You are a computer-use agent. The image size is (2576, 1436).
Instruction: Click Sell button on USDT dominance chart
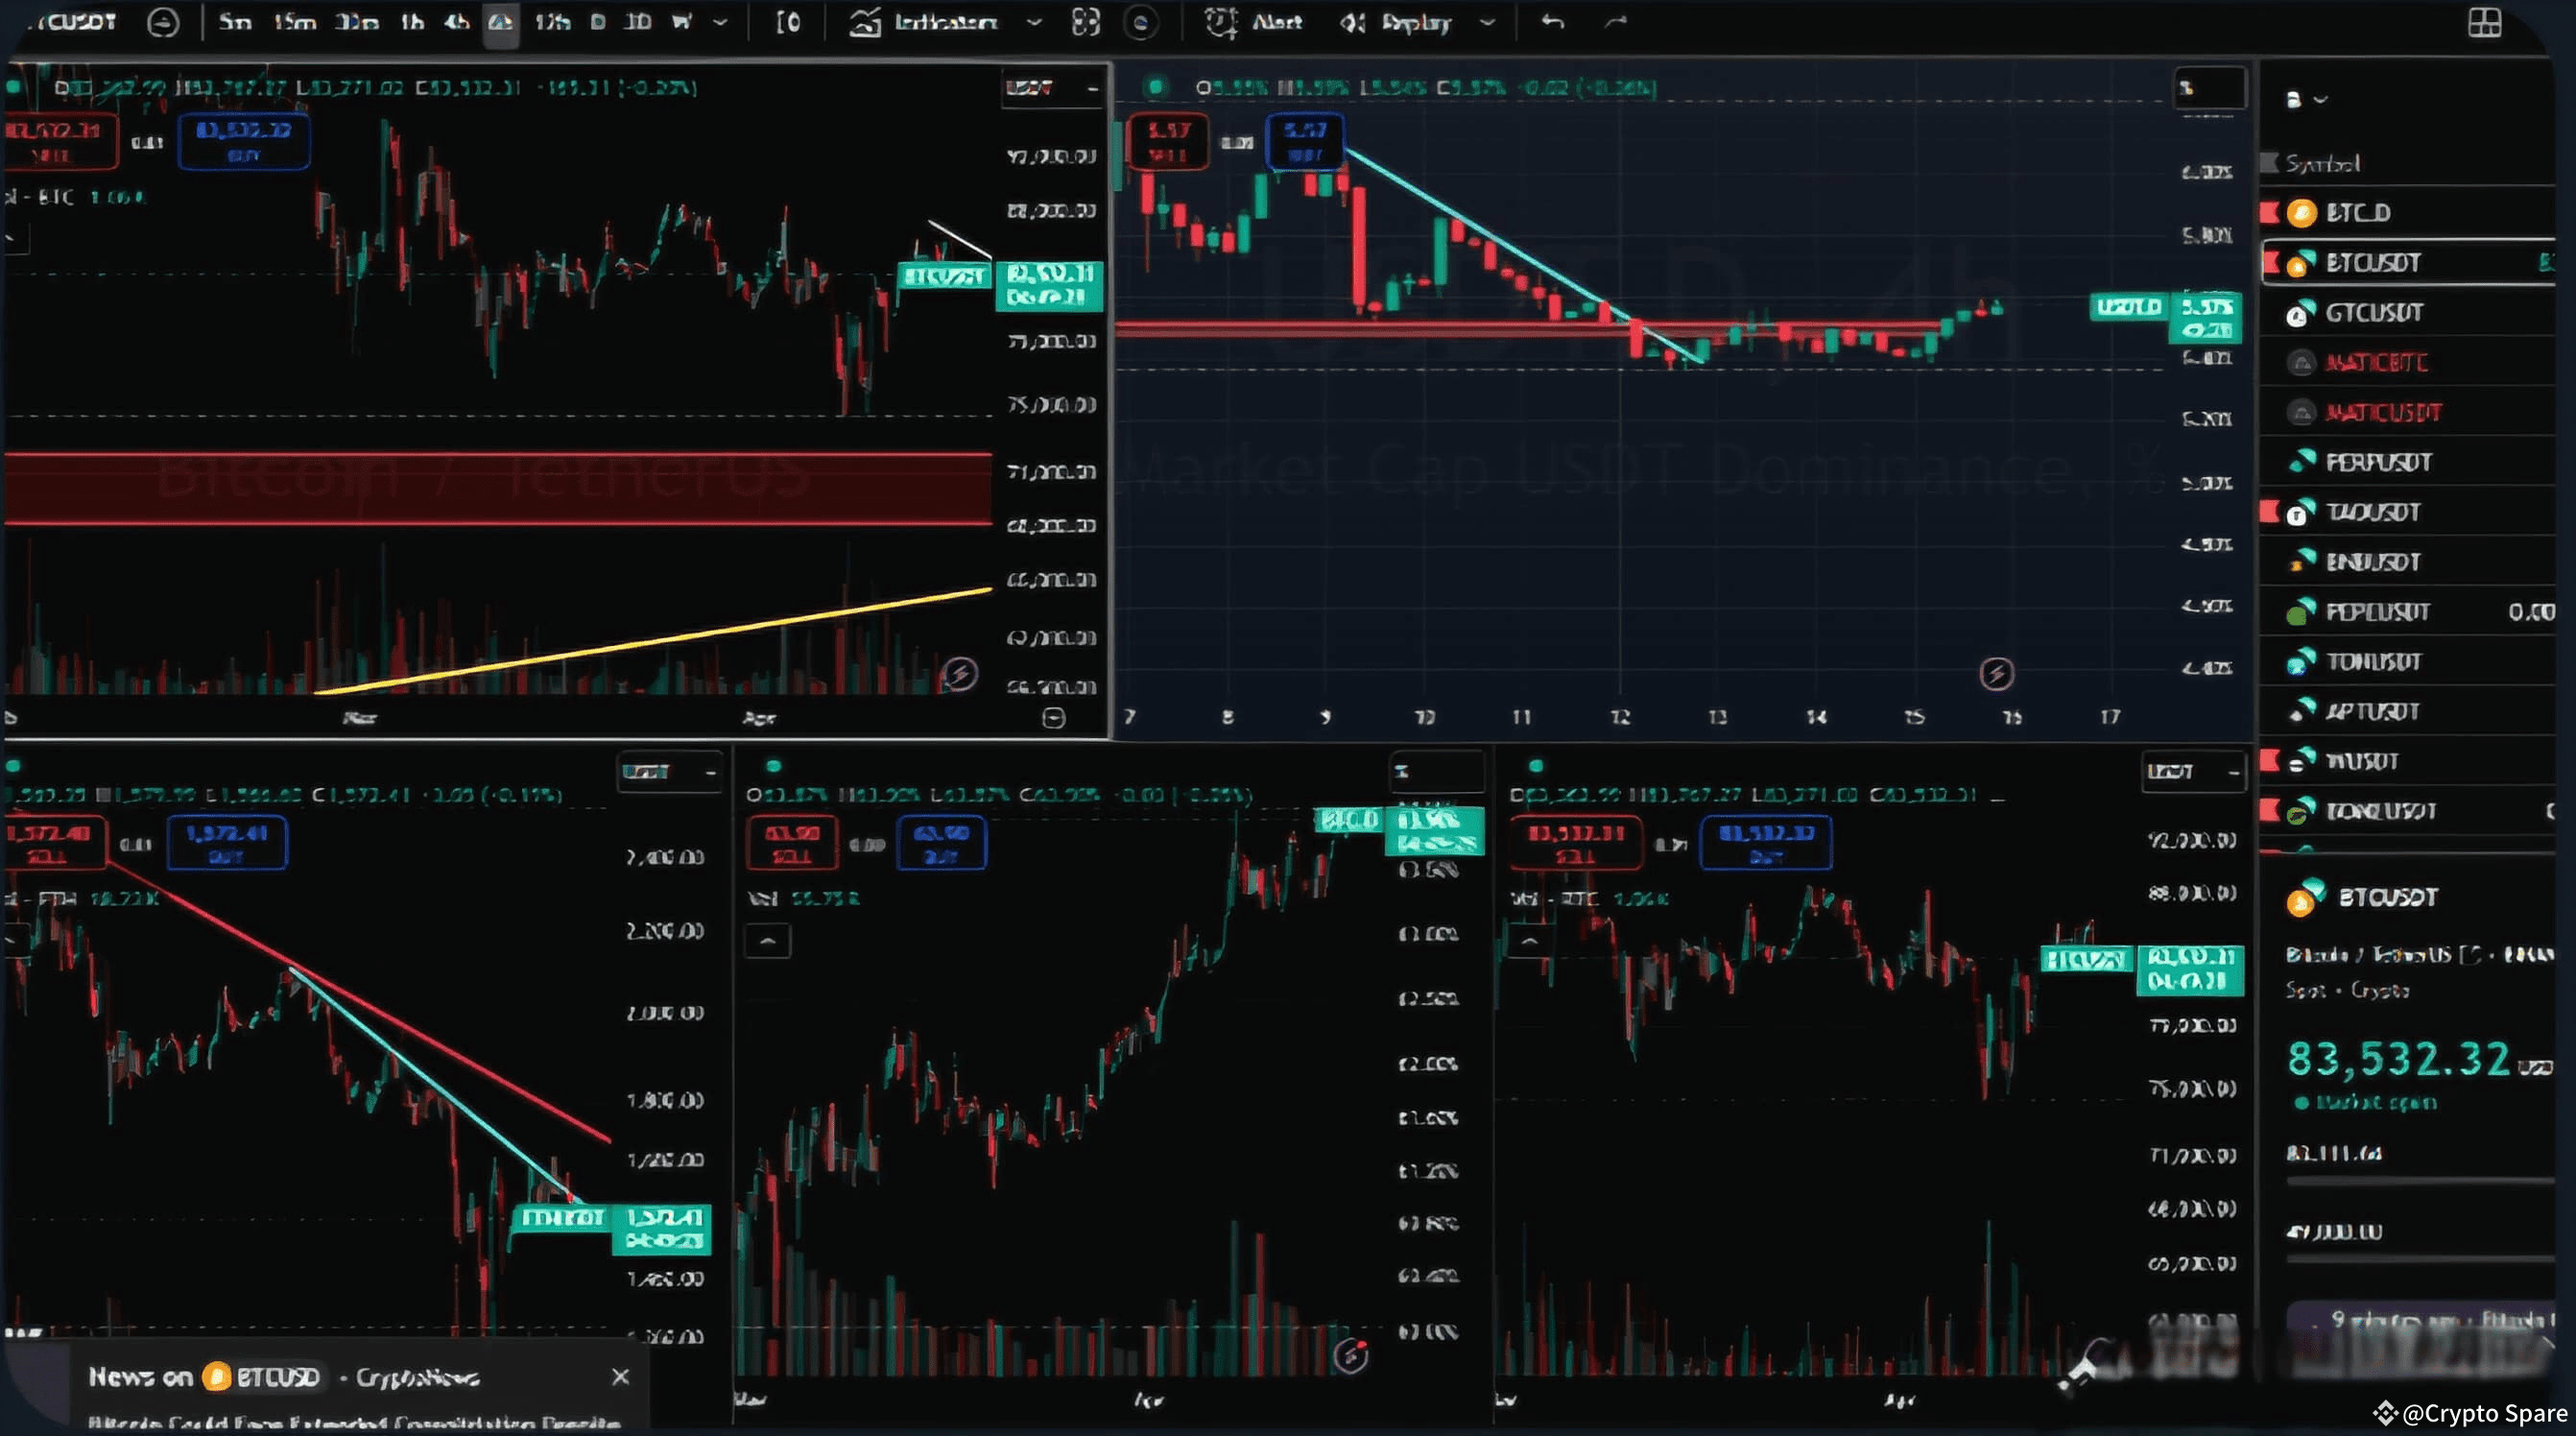pos(1168,142)
